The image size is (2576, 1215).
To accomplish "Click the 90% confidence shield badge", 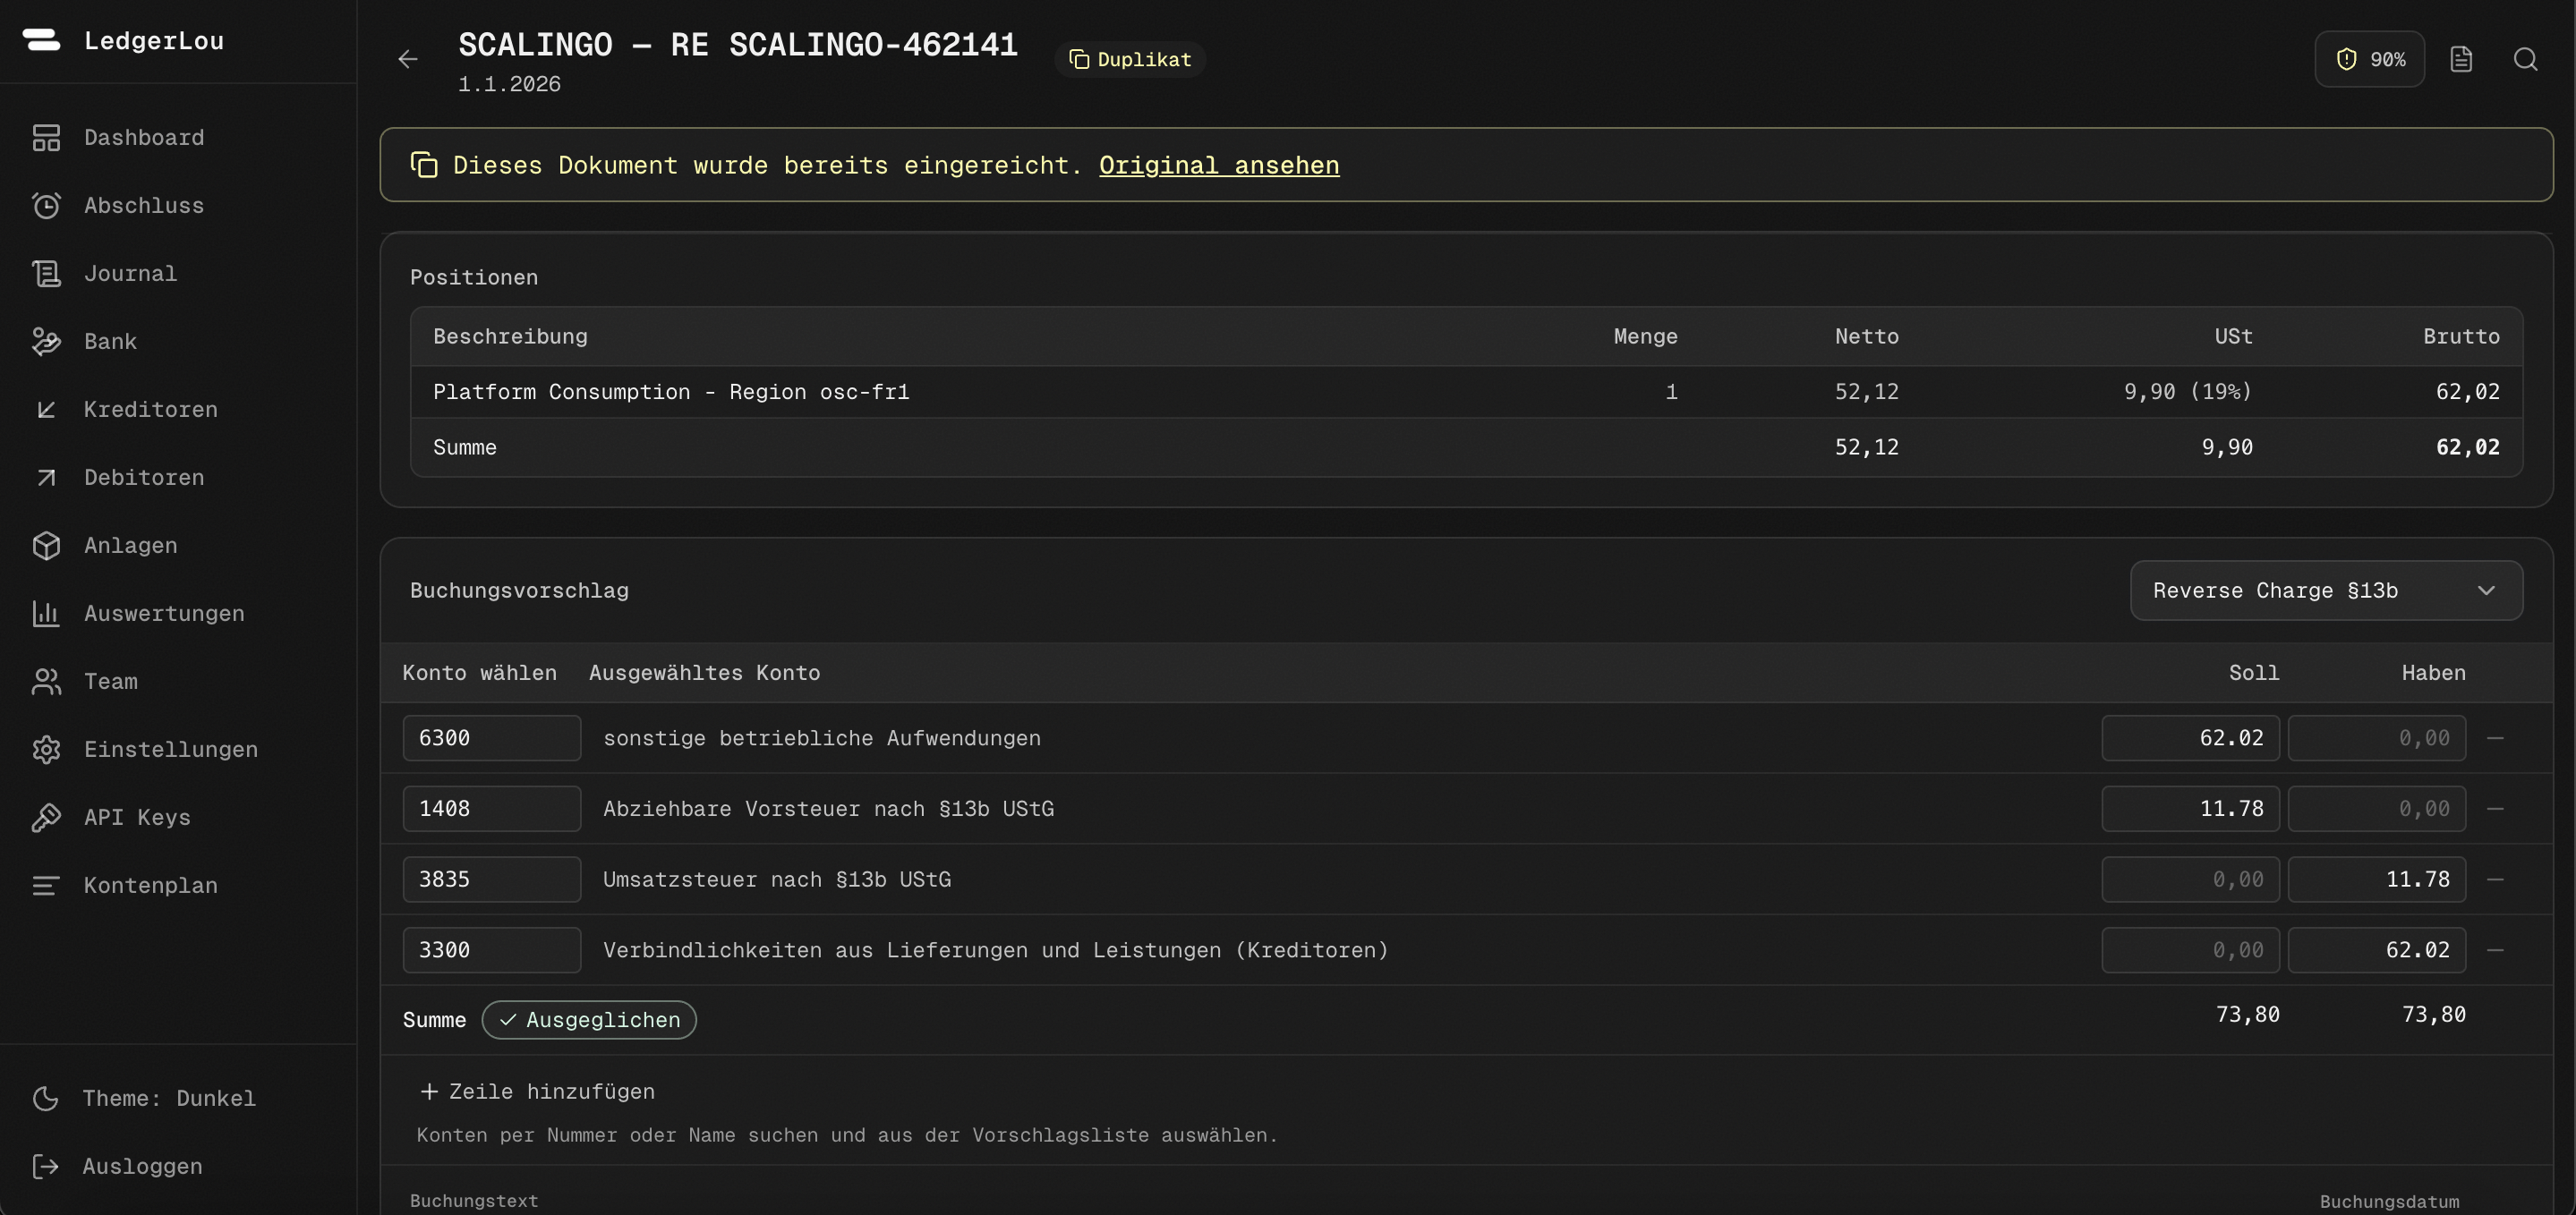I will coord(2369,59).
